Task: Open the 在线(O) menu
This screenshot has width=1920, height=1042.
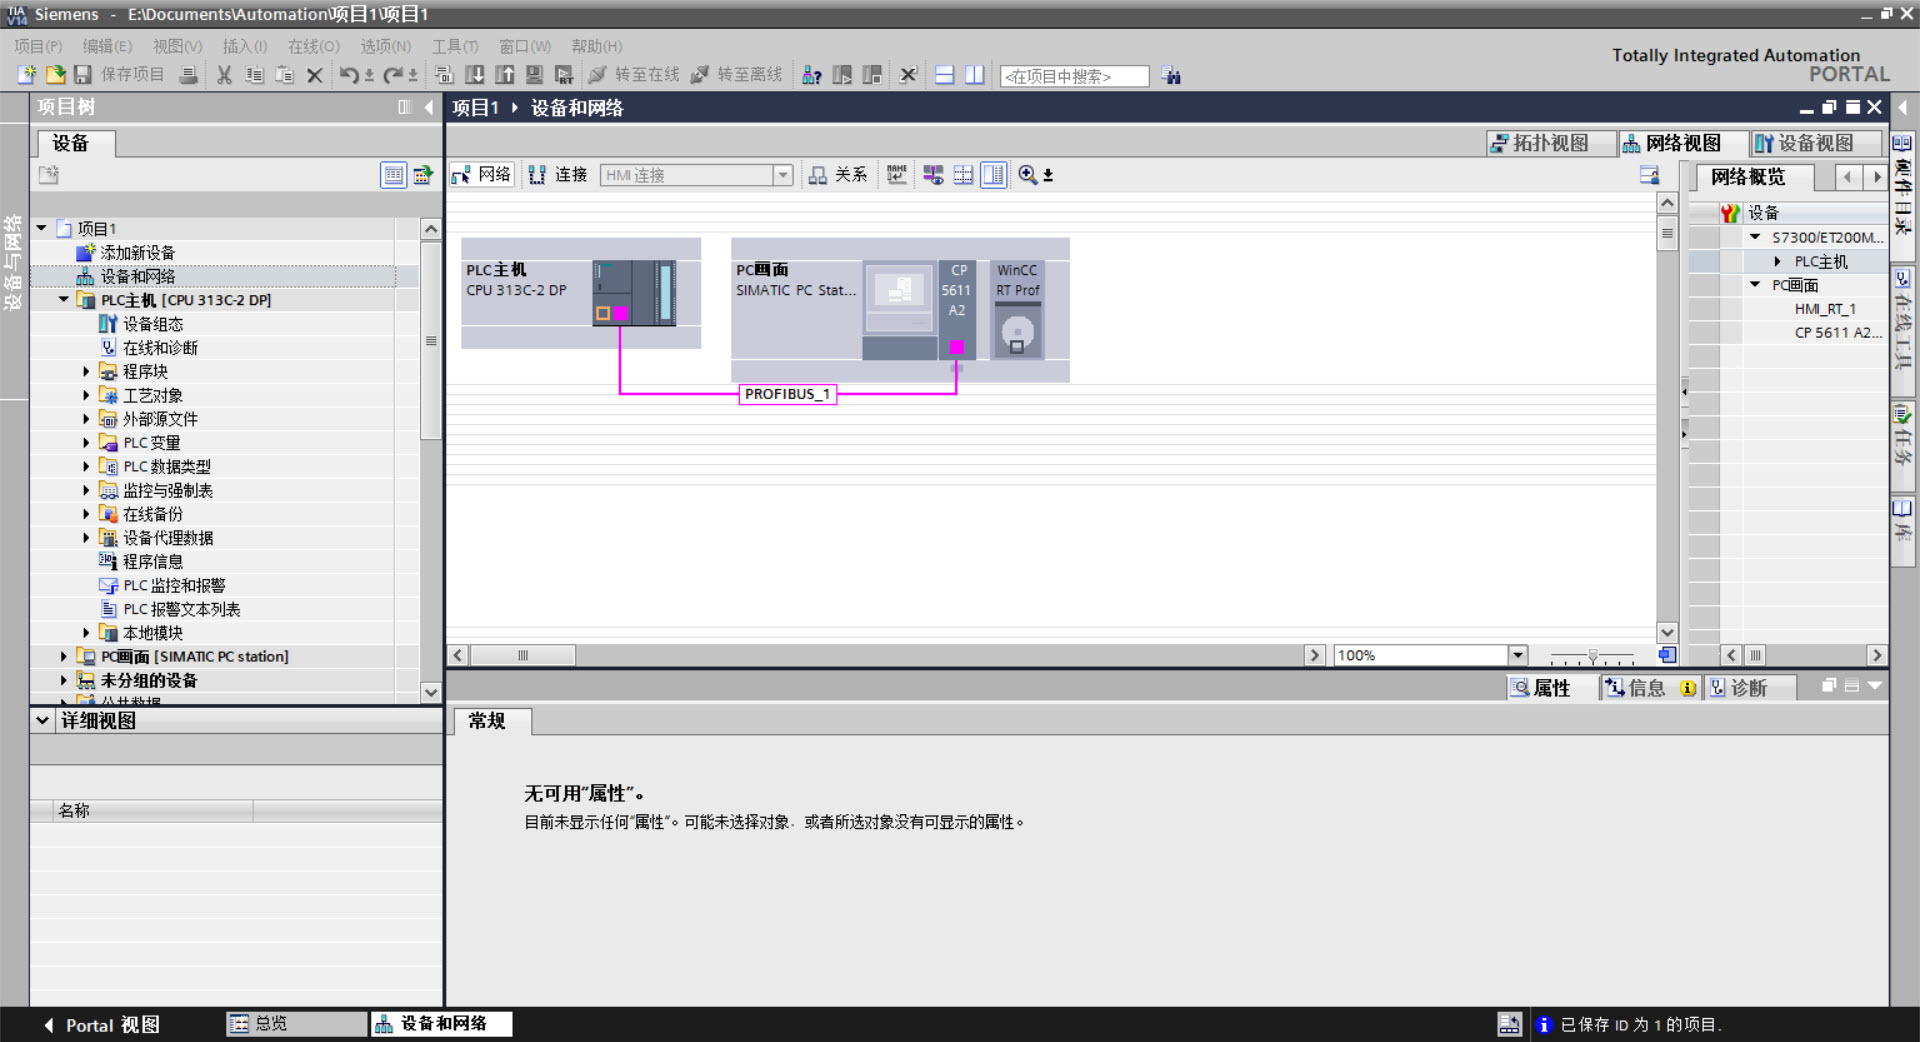Action: tap(313, 46)
